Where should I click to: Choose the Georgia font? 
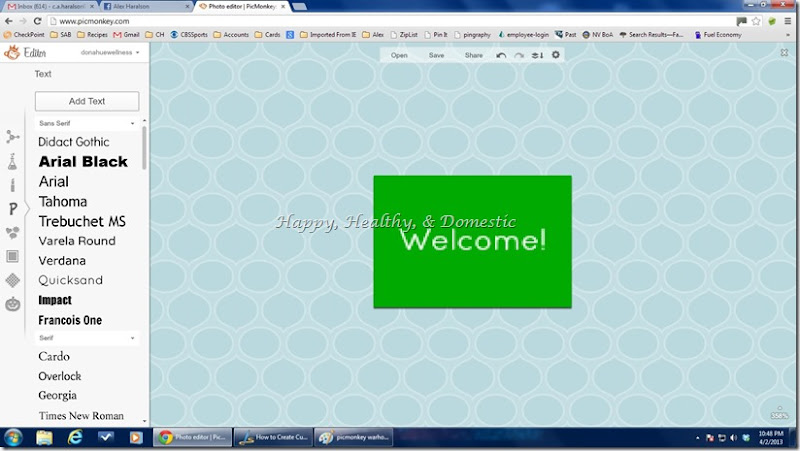pyautogui.click(x=58, y=395)
